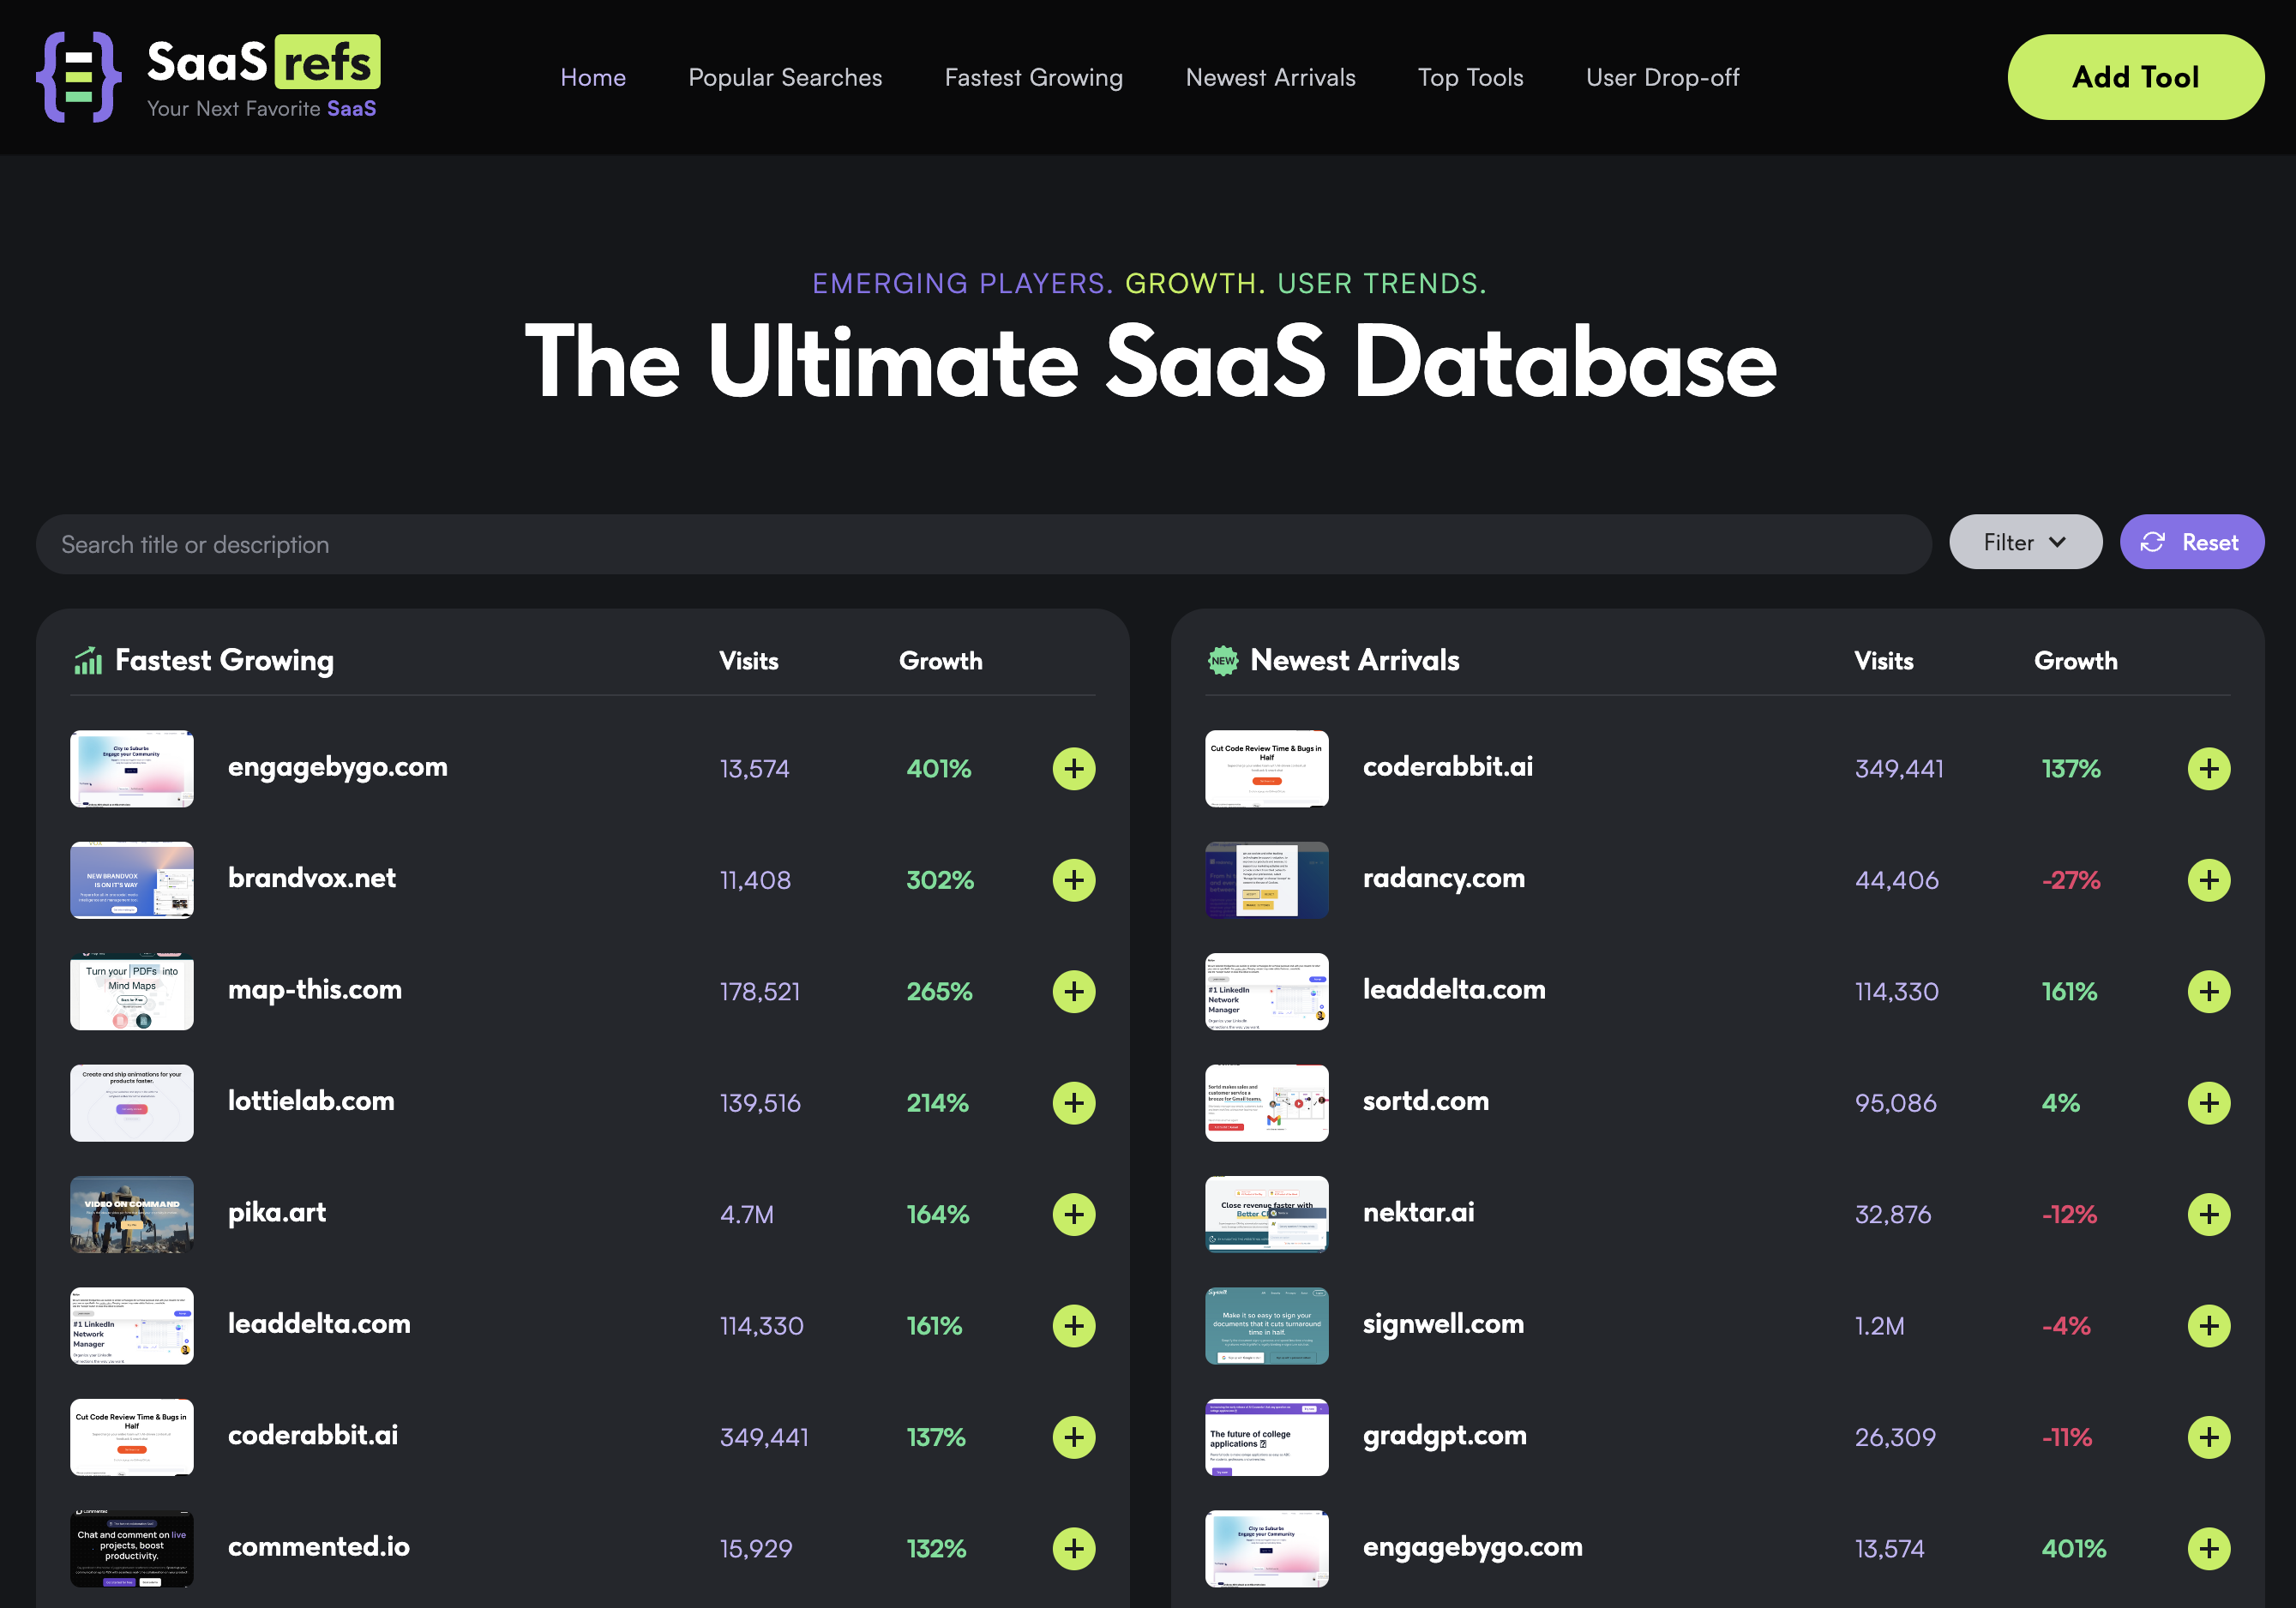Viewport: 2296px width, 1608px height.
Task: Click the 401% growth value in Fastest Growing
Action: click(939, 769)
